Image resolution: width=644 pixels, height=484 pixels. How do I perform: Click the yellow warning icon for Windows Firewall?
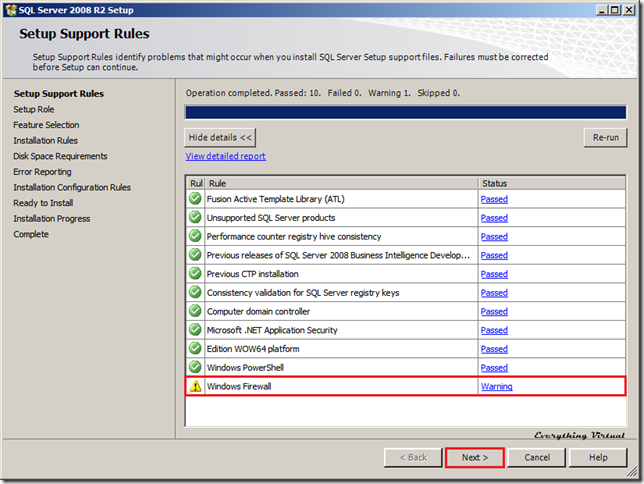[196, 386]
